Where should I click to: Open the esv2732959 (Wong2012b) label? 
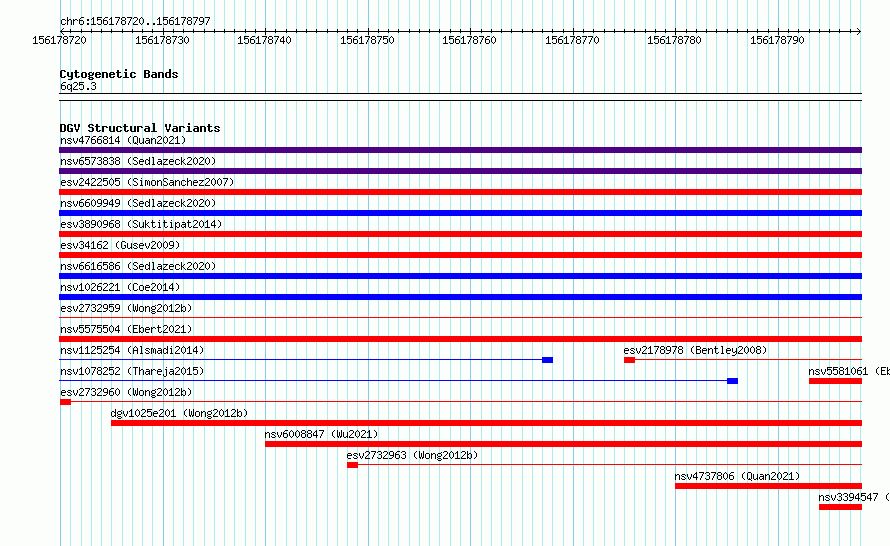click(126, 308)
